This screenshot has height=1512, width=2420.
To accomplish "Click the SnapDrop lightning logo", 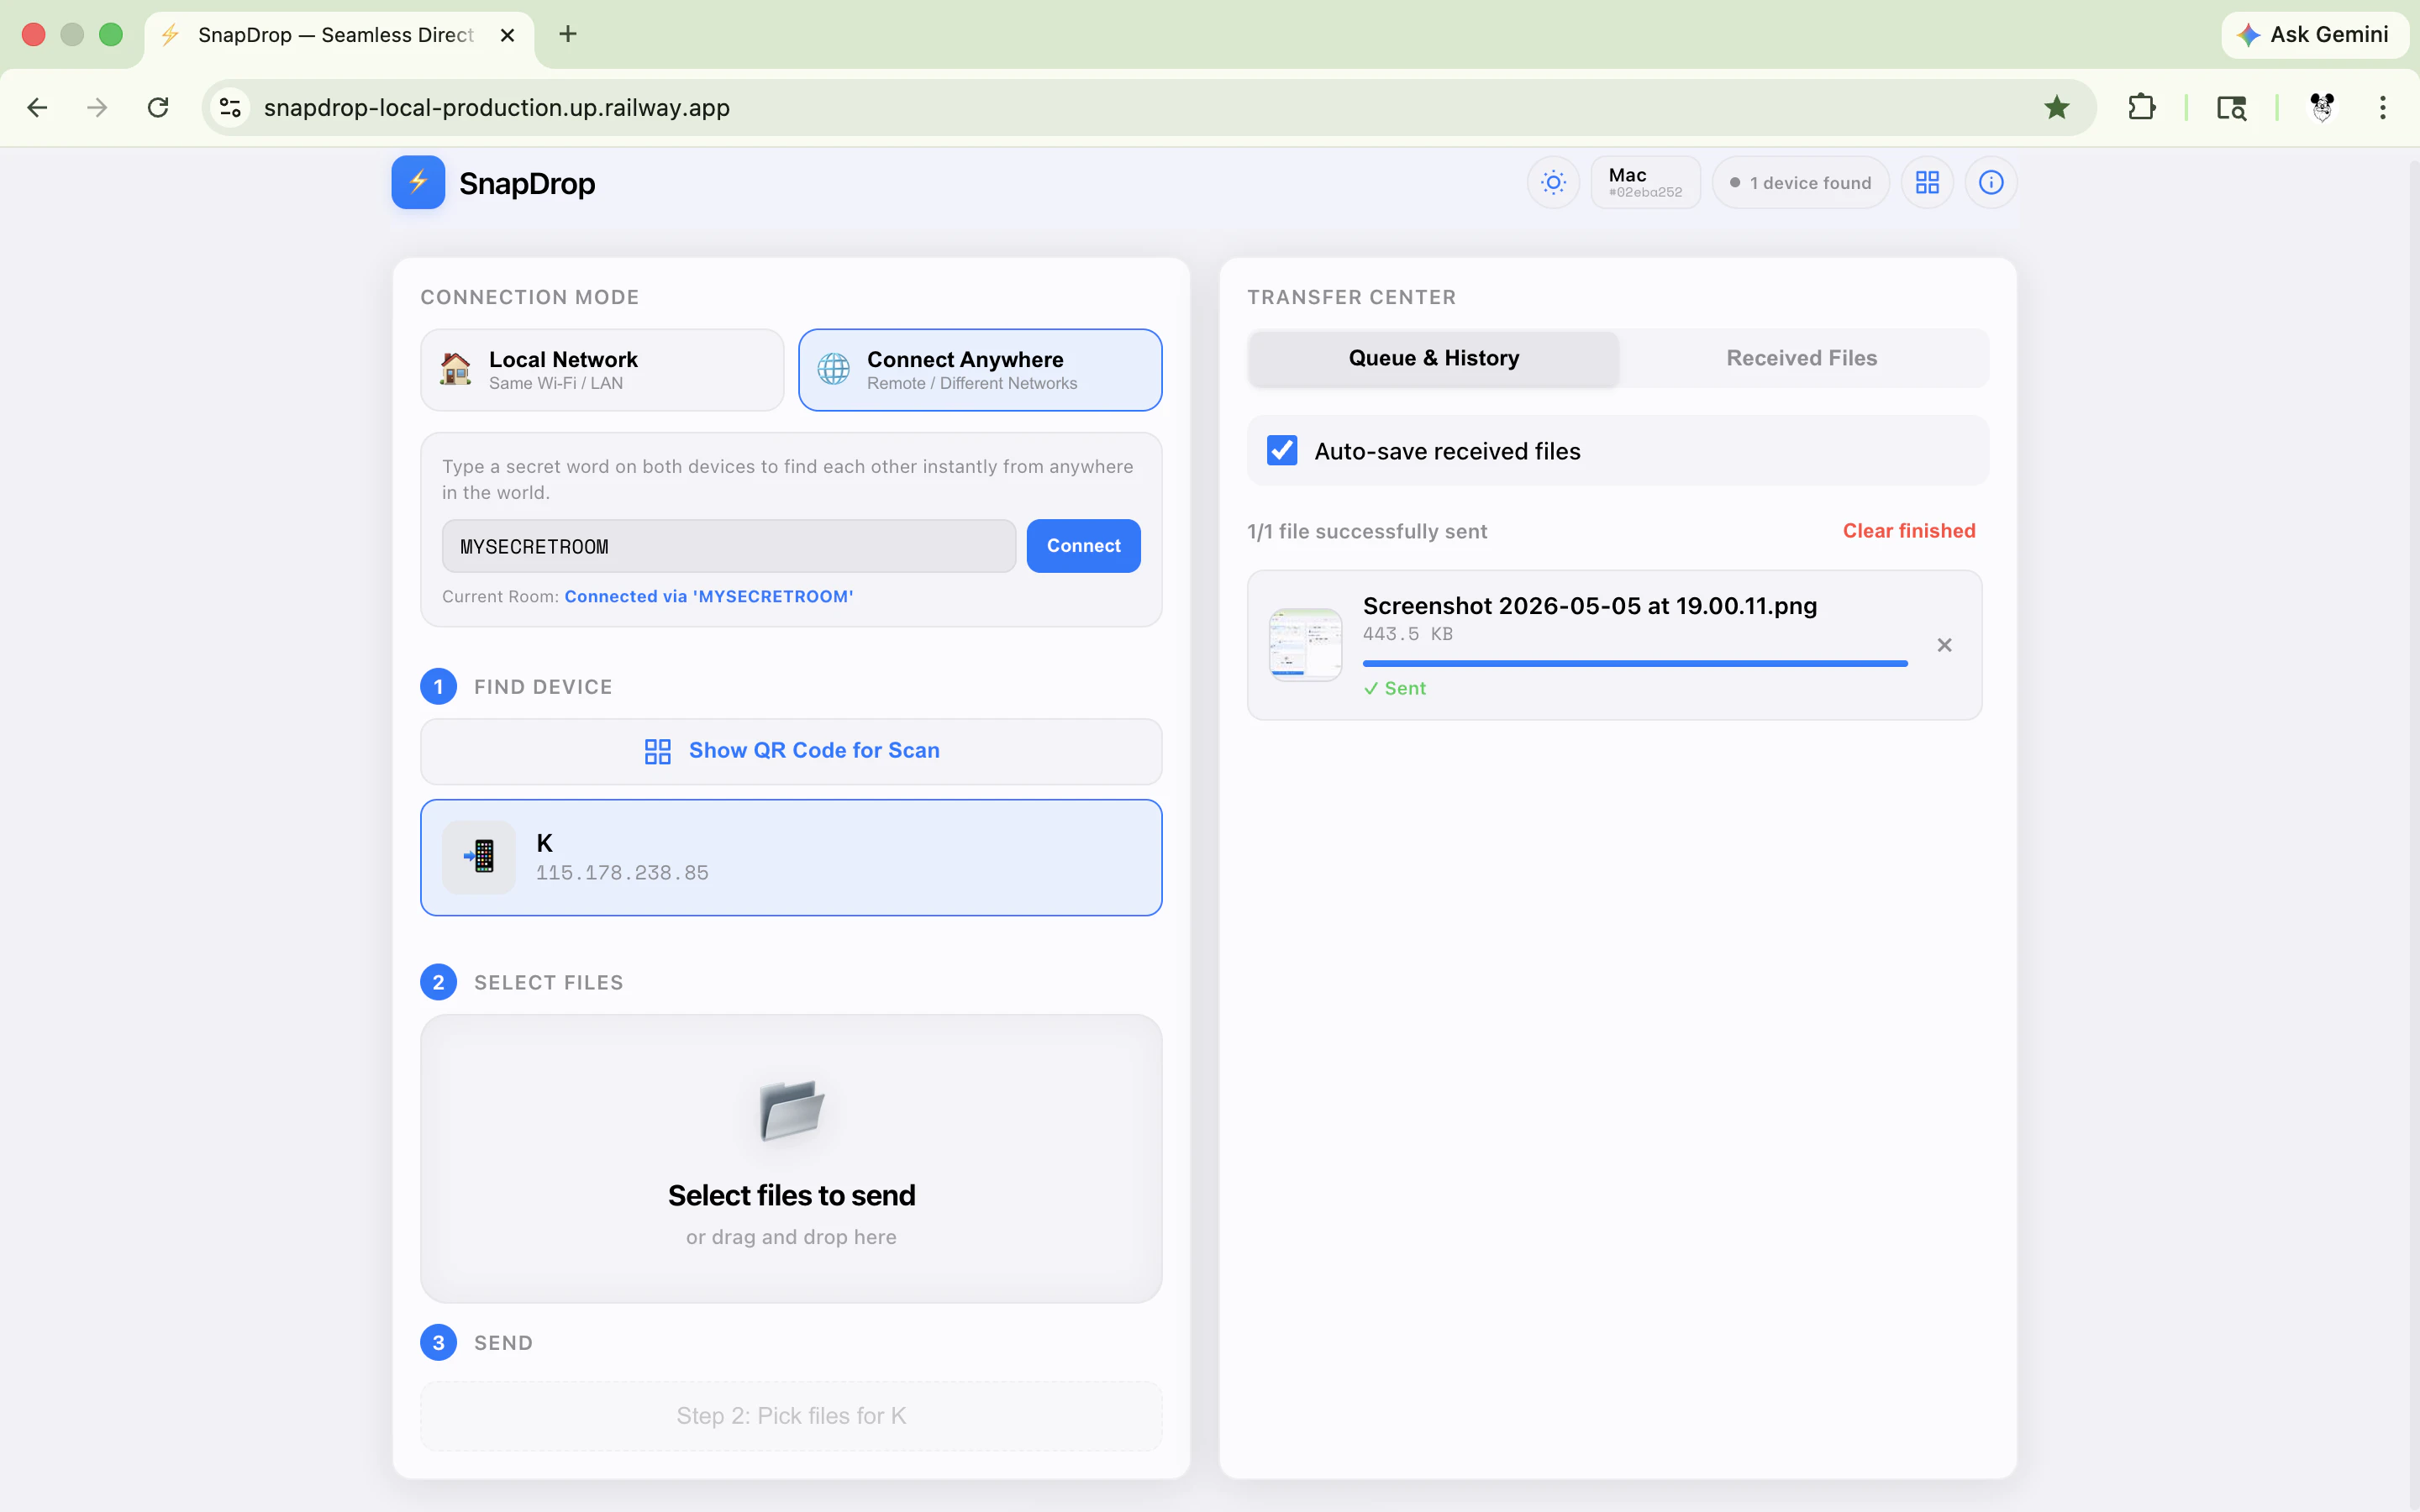I will coord(418,182).
